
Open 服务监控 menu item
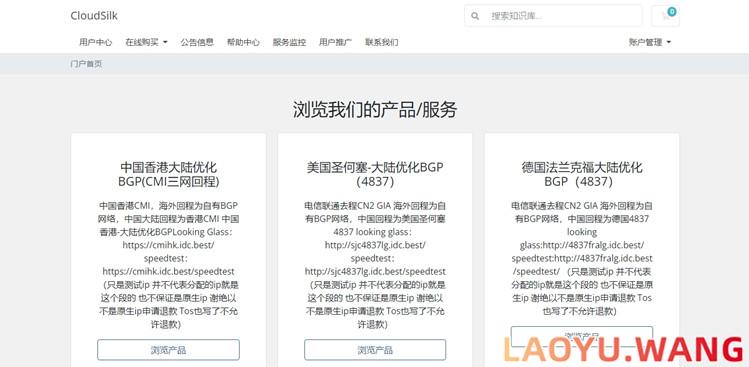coord(289,42)
